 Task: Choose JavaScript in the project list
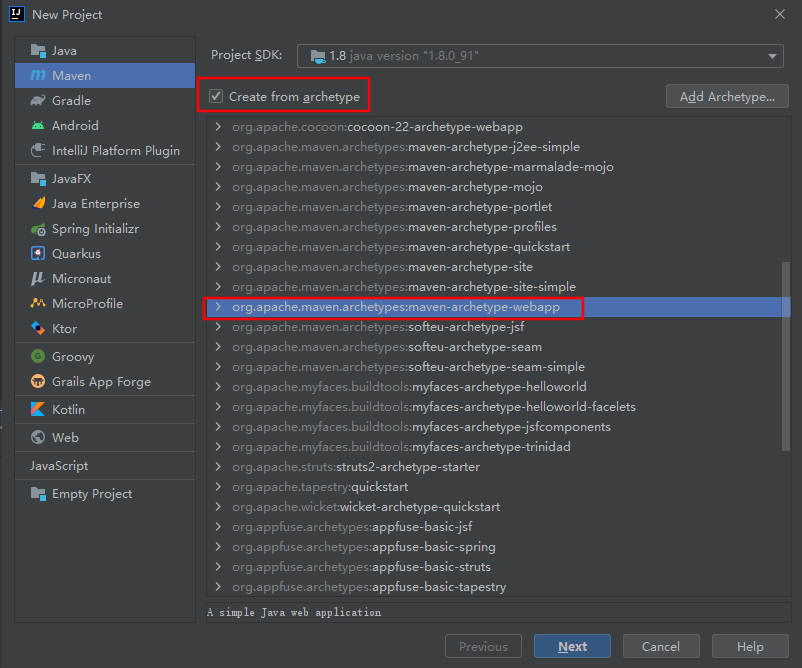tap(105, 465)
